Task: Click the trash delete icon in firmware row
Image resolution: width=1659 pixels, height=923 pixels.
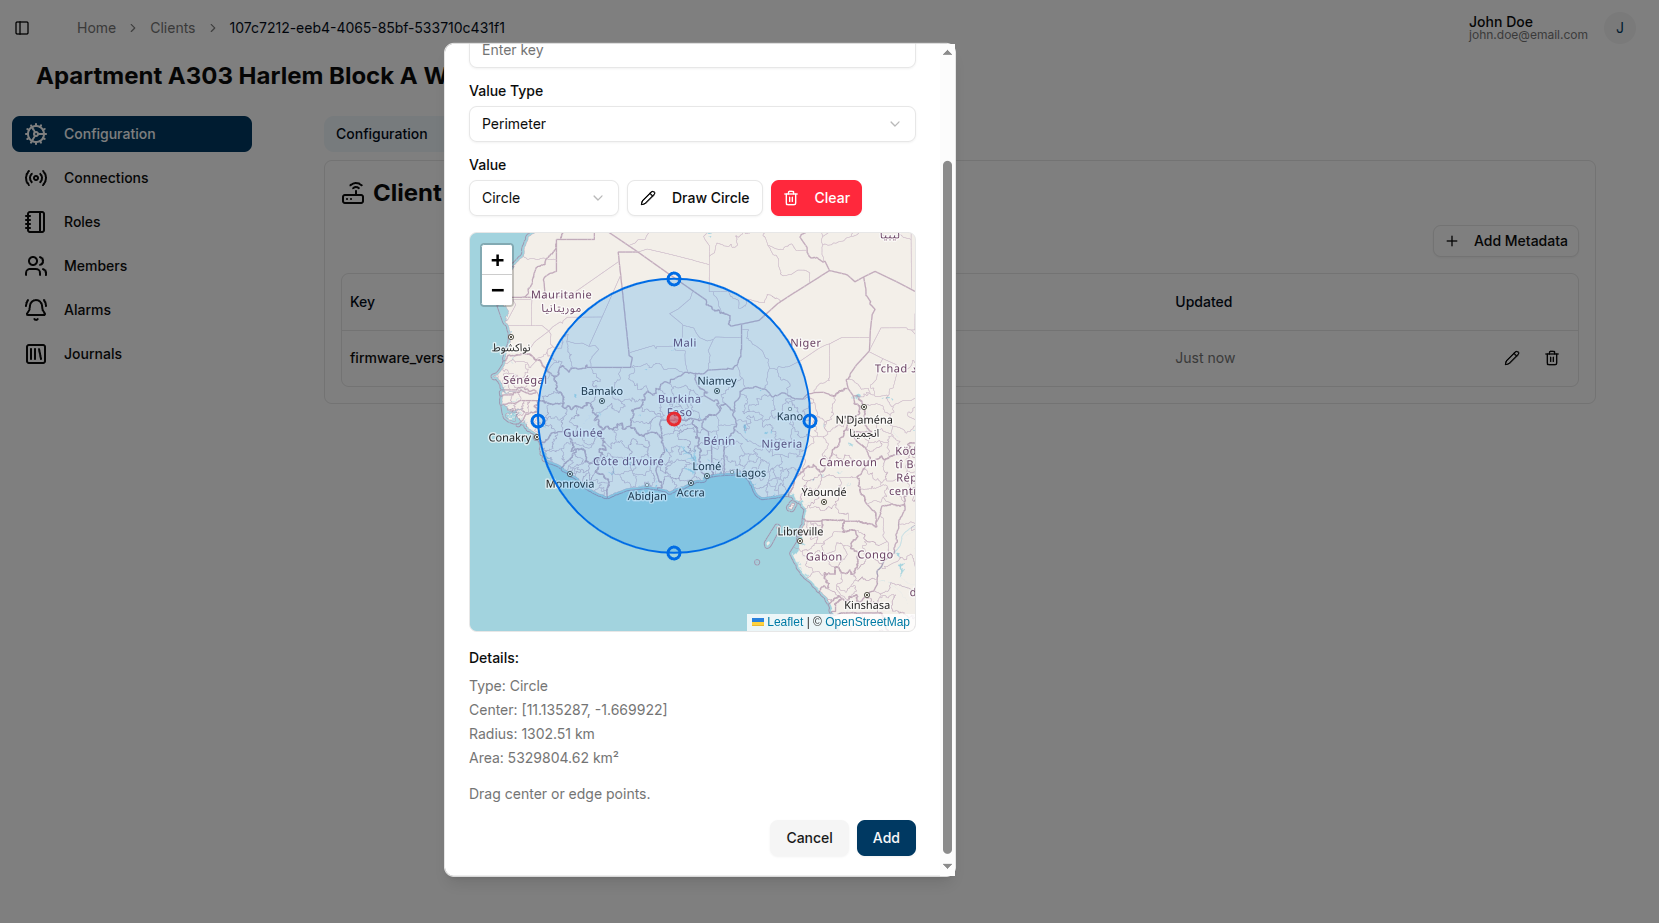Action: click(x=1551, y=358)
